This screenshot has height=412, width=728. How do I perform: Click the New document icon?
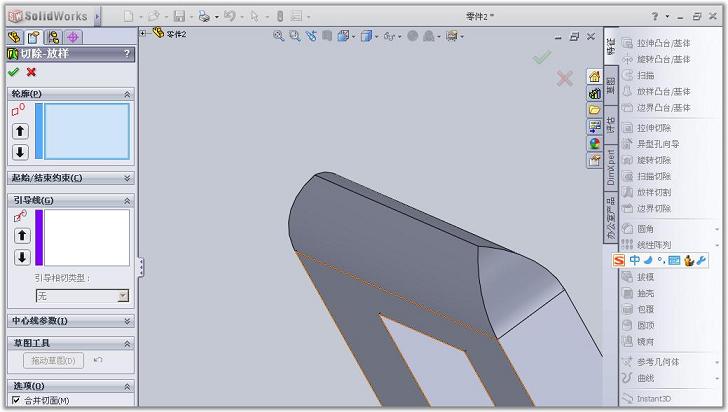point(128,16)
